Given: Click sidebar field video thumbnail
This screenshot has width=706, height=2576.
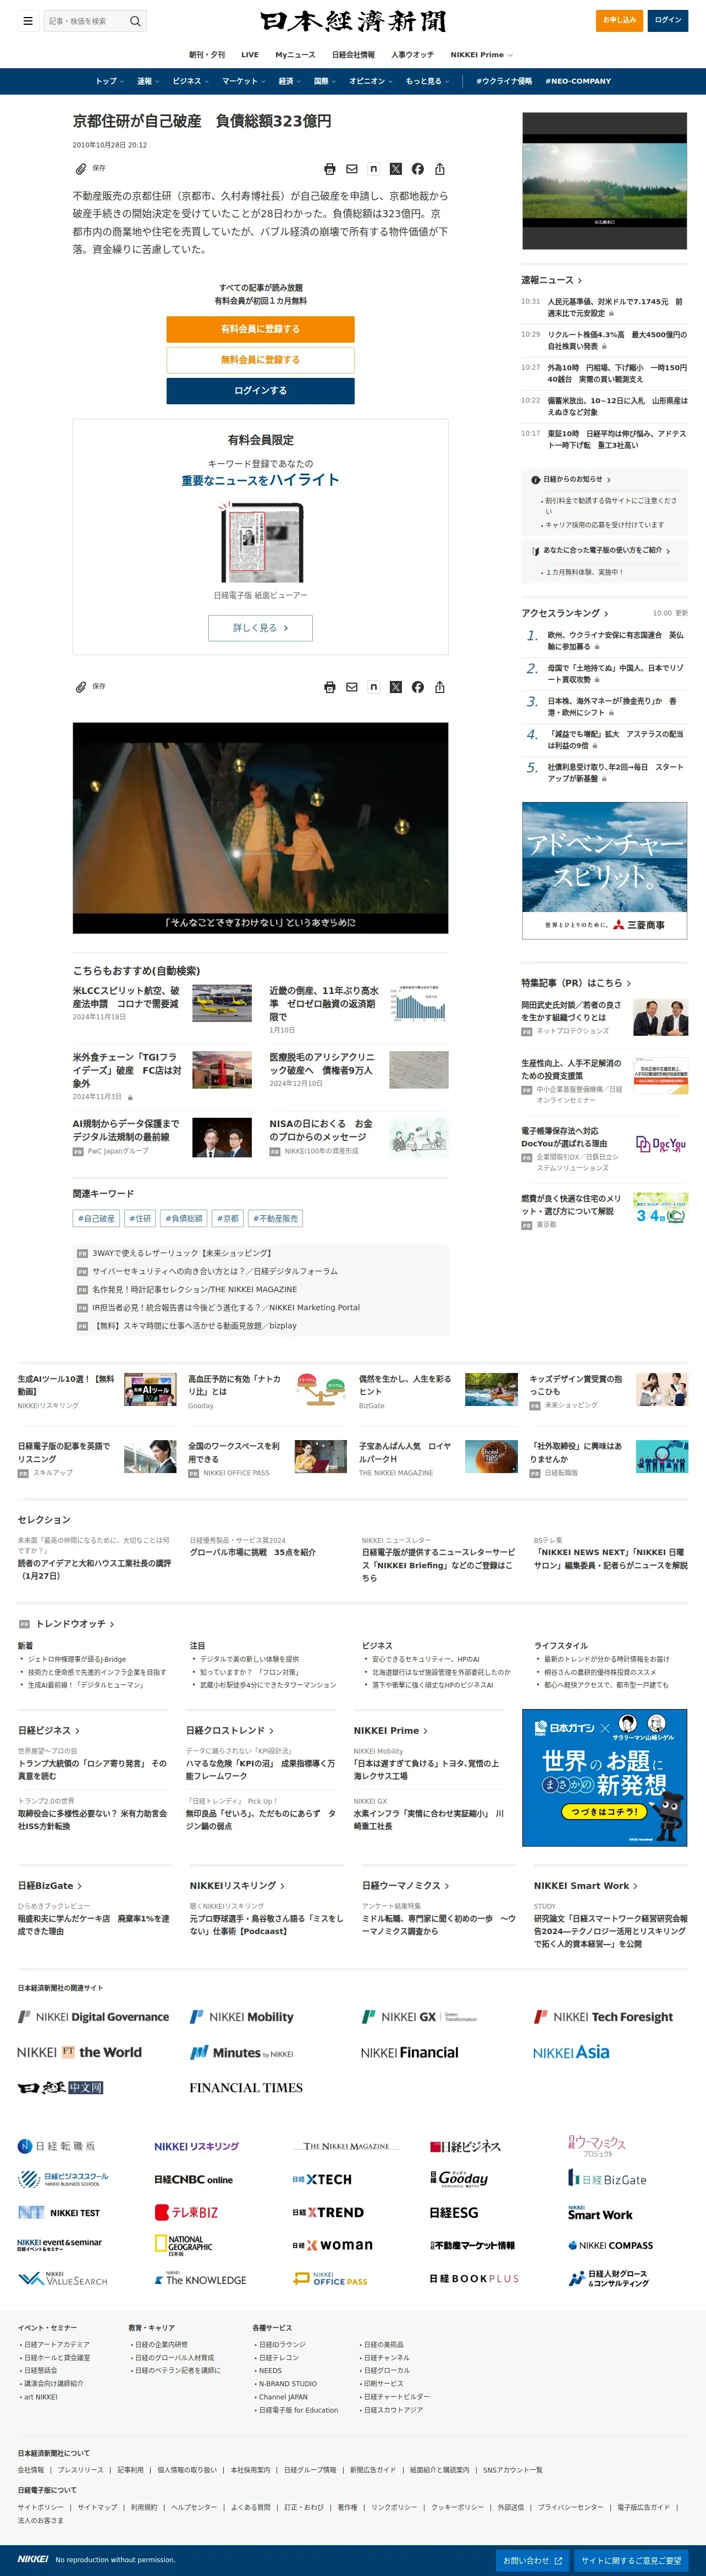Looking at the screenshot, I should 605,181.
